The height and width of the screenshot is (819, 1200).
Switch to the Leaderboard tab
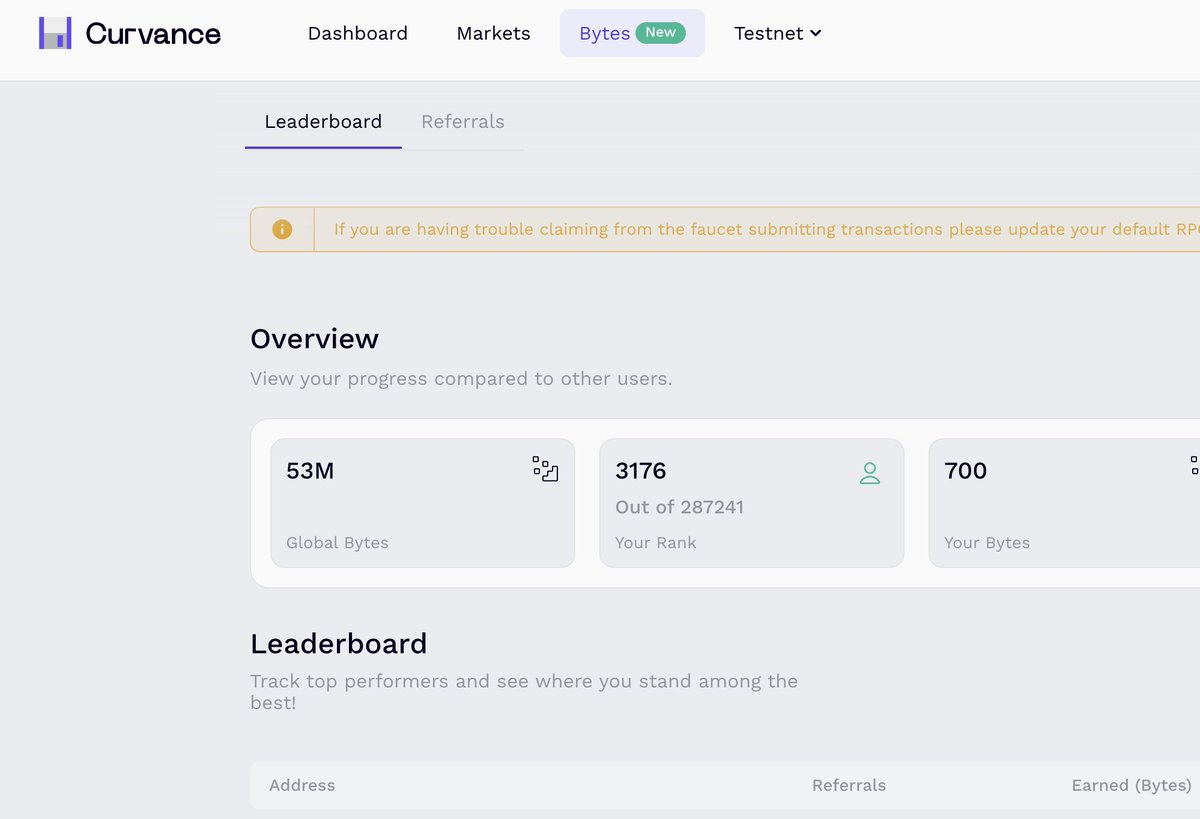pos(323,122)
